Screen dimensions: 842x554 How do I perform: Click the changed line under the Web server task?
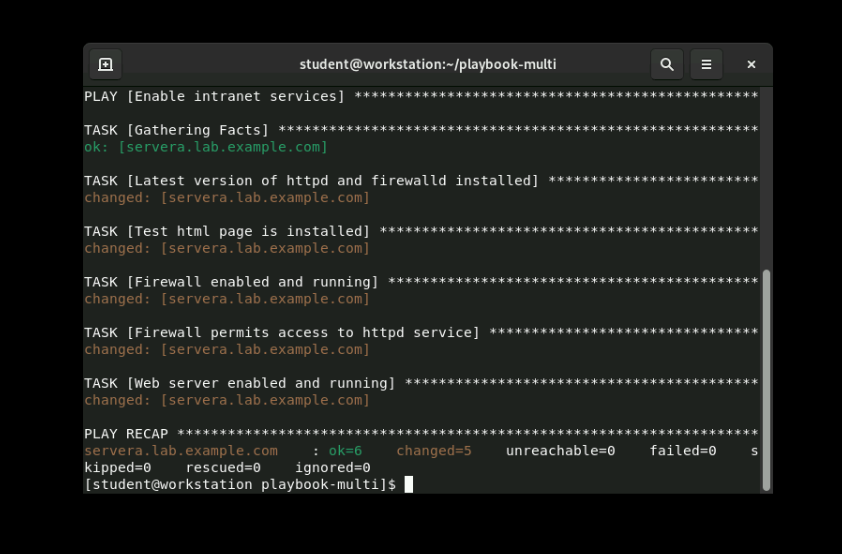227,400
